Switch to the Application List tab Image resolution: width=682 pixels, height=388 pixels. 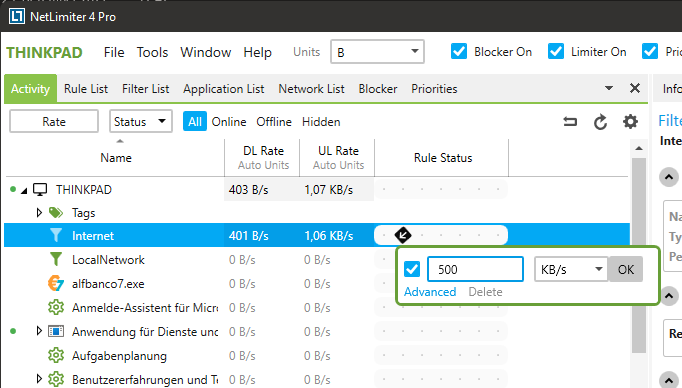pos(224,89)
